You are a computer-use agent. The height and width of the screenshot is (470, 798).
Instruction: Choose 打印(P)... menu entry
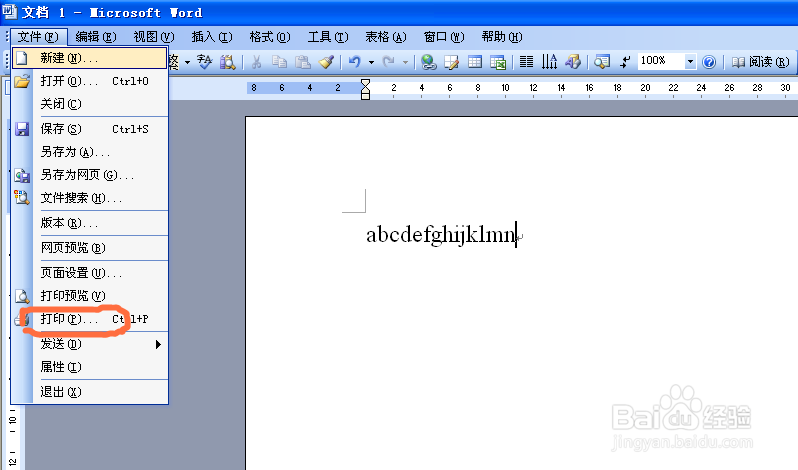pos(90,319)
